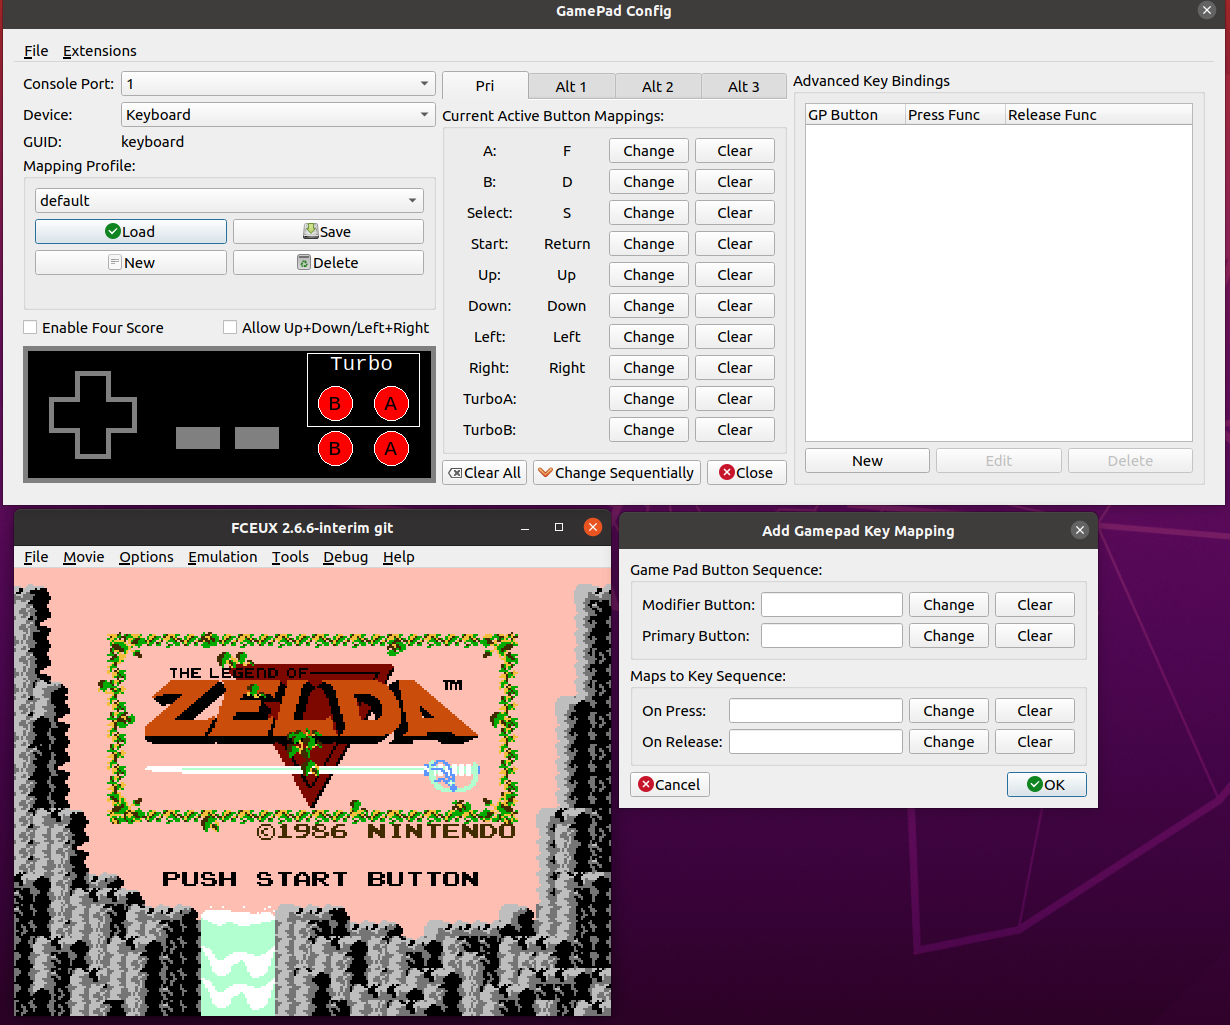The height and width of the screenshot is (1025, 1230).
Task: Save the current mapping profile
Action: pyautogui.click(x=328, y=231)
